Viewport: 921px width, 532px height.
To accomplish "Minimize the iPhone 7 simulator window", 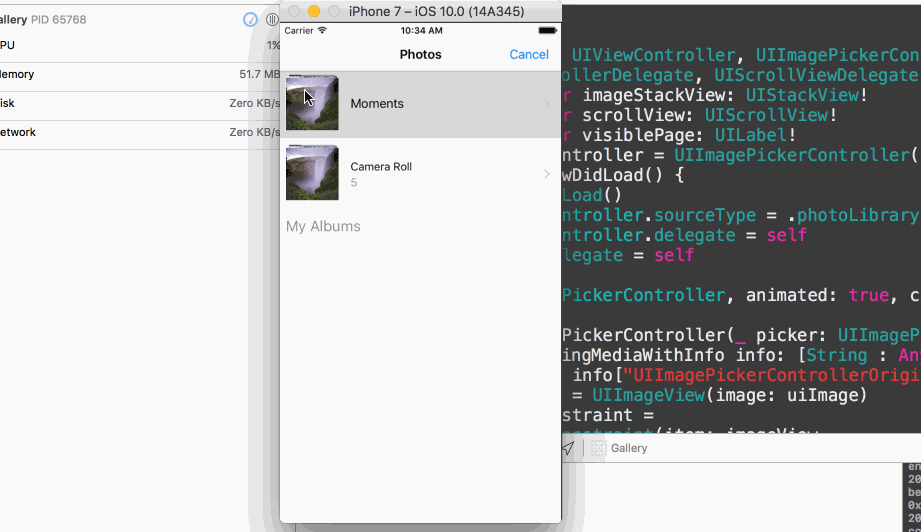I will tap(314, 11).
